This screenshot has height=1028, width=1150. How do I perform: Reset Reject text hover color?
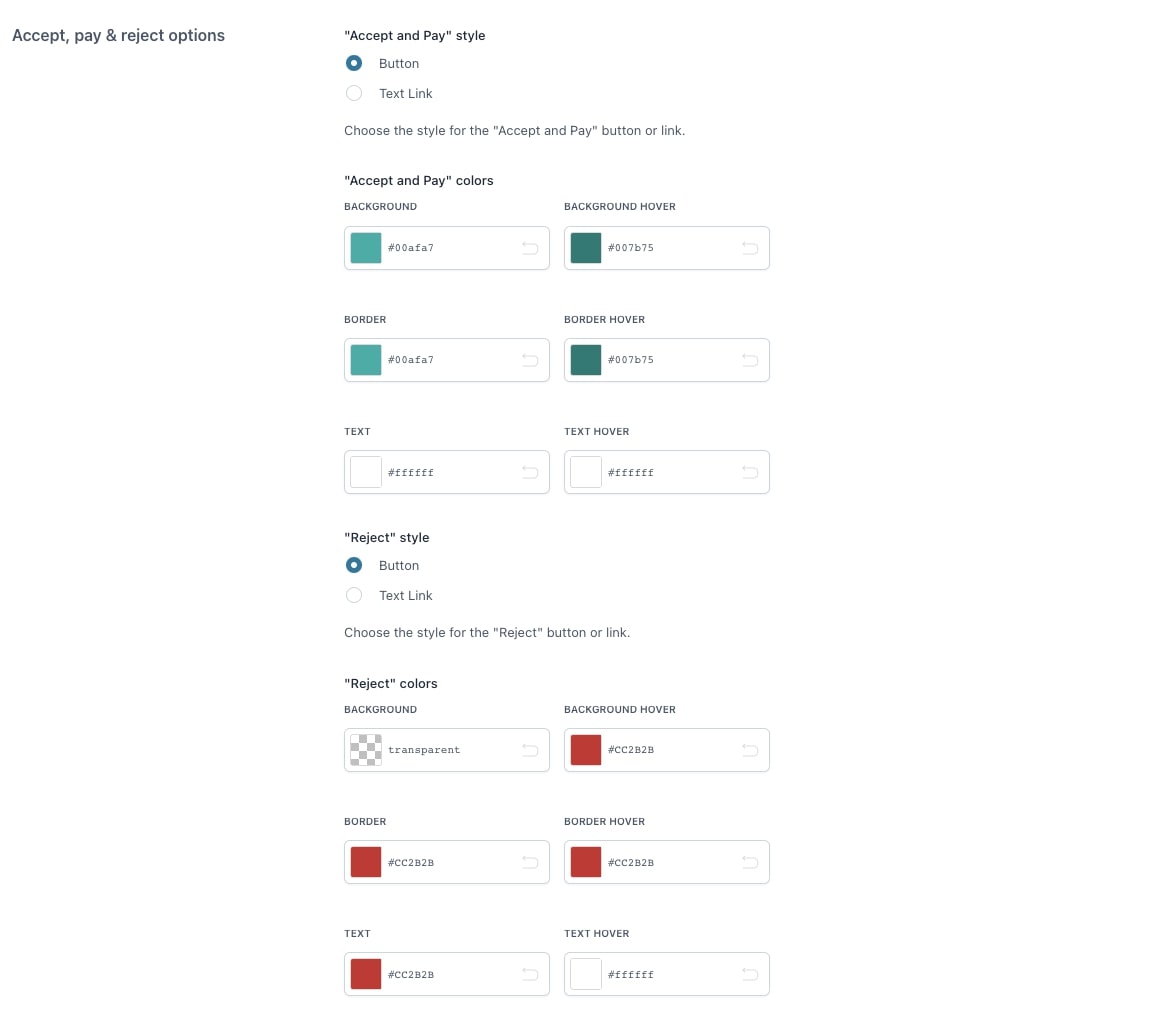(x=750, y=974)
